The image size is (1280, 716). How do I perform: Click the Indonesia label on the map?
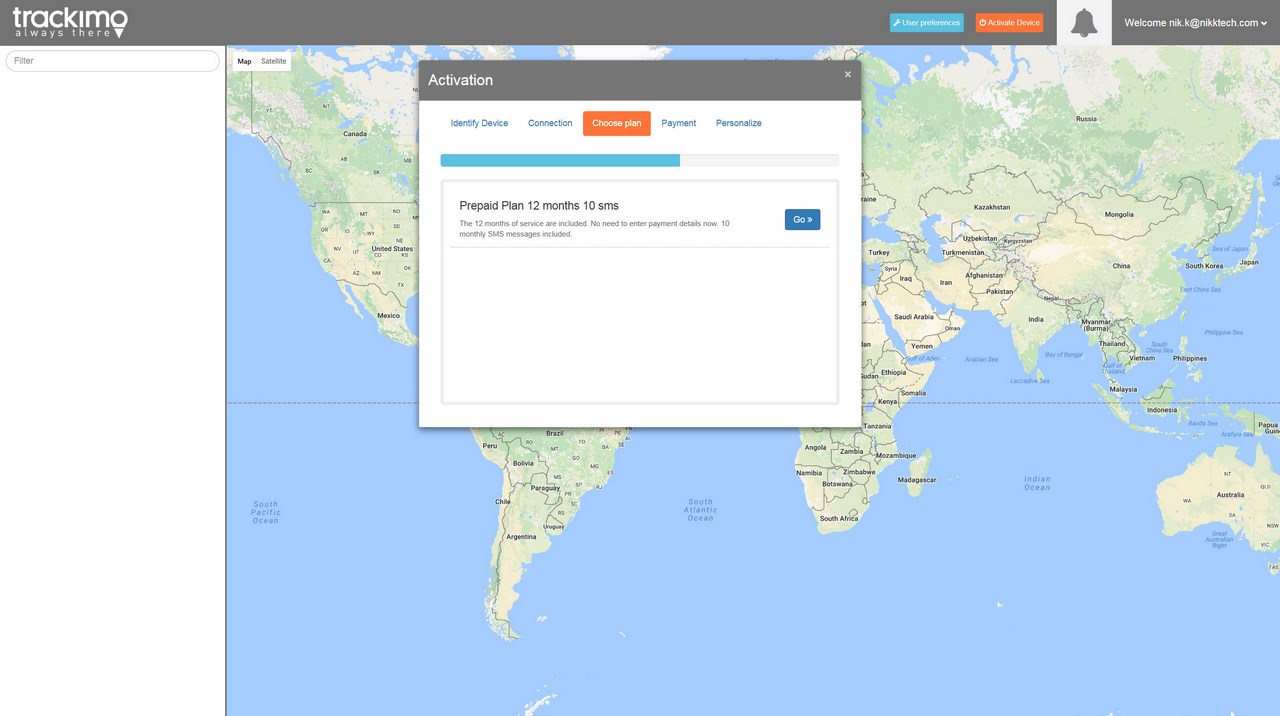(x=1162, y=410)
